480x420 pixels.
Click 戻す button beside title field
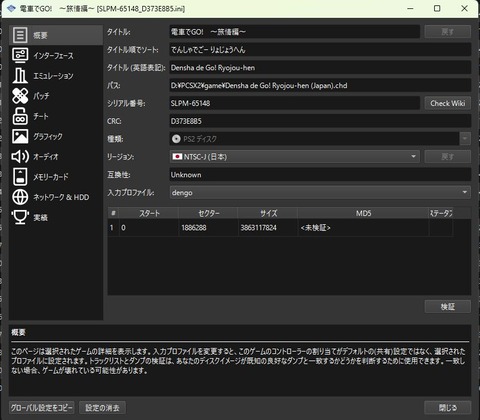[x=448, y=32]
